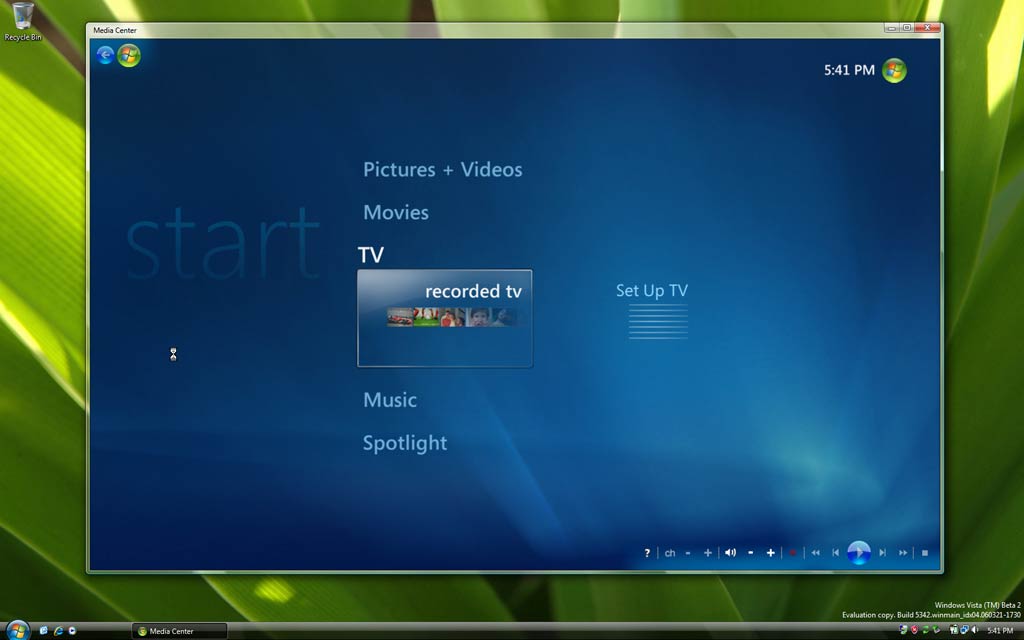Mute audio with the speaker icon
Viewport: 1024px width, 640px height.
pos(730,553)
